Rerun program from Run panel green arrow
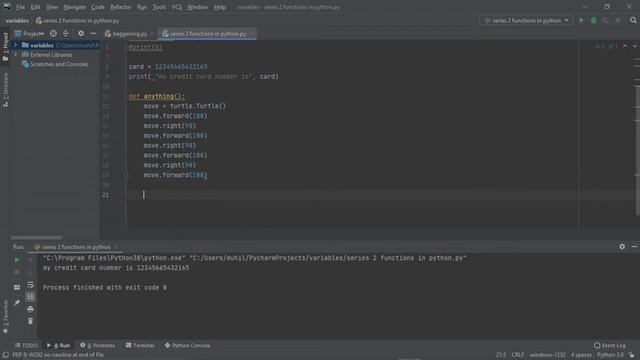Image resolution: width=640 pixels, height=360 pixels. tap(17, 260)
